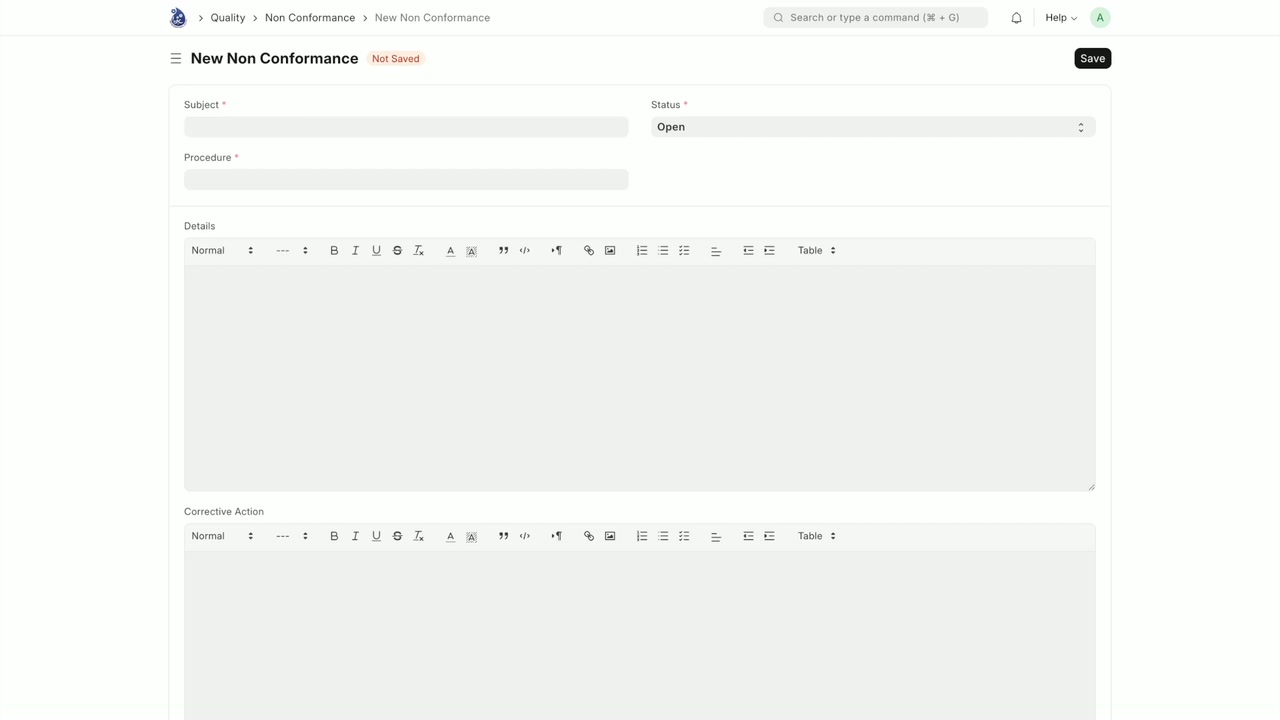The width and height of the screenshot is (1280, 720).
Task: Insert a link in Details editor
Action: pyautogui.click(x=589, y=251)
